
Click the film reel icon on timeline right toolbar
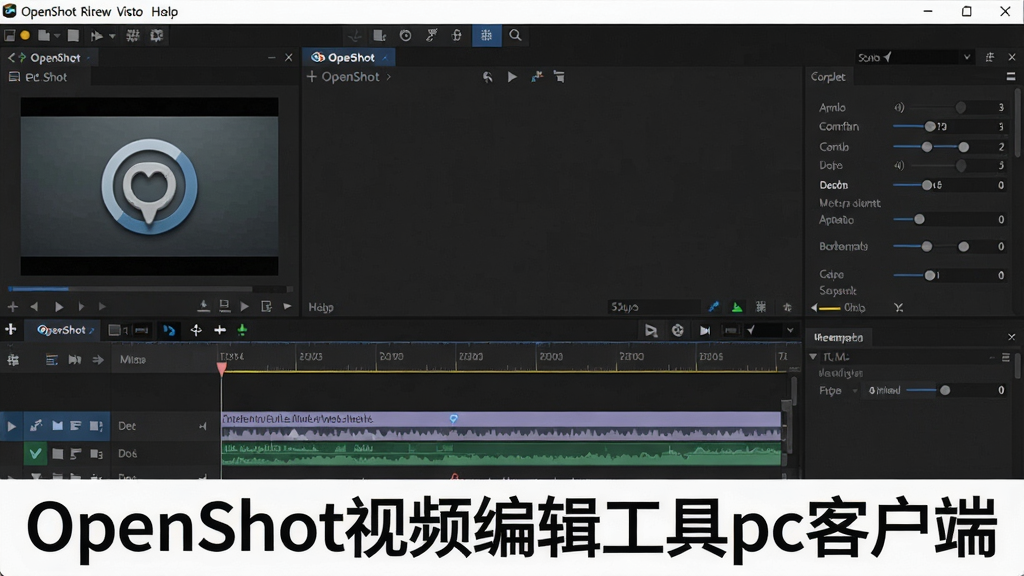pyautogui.click(x=678, y=330)
